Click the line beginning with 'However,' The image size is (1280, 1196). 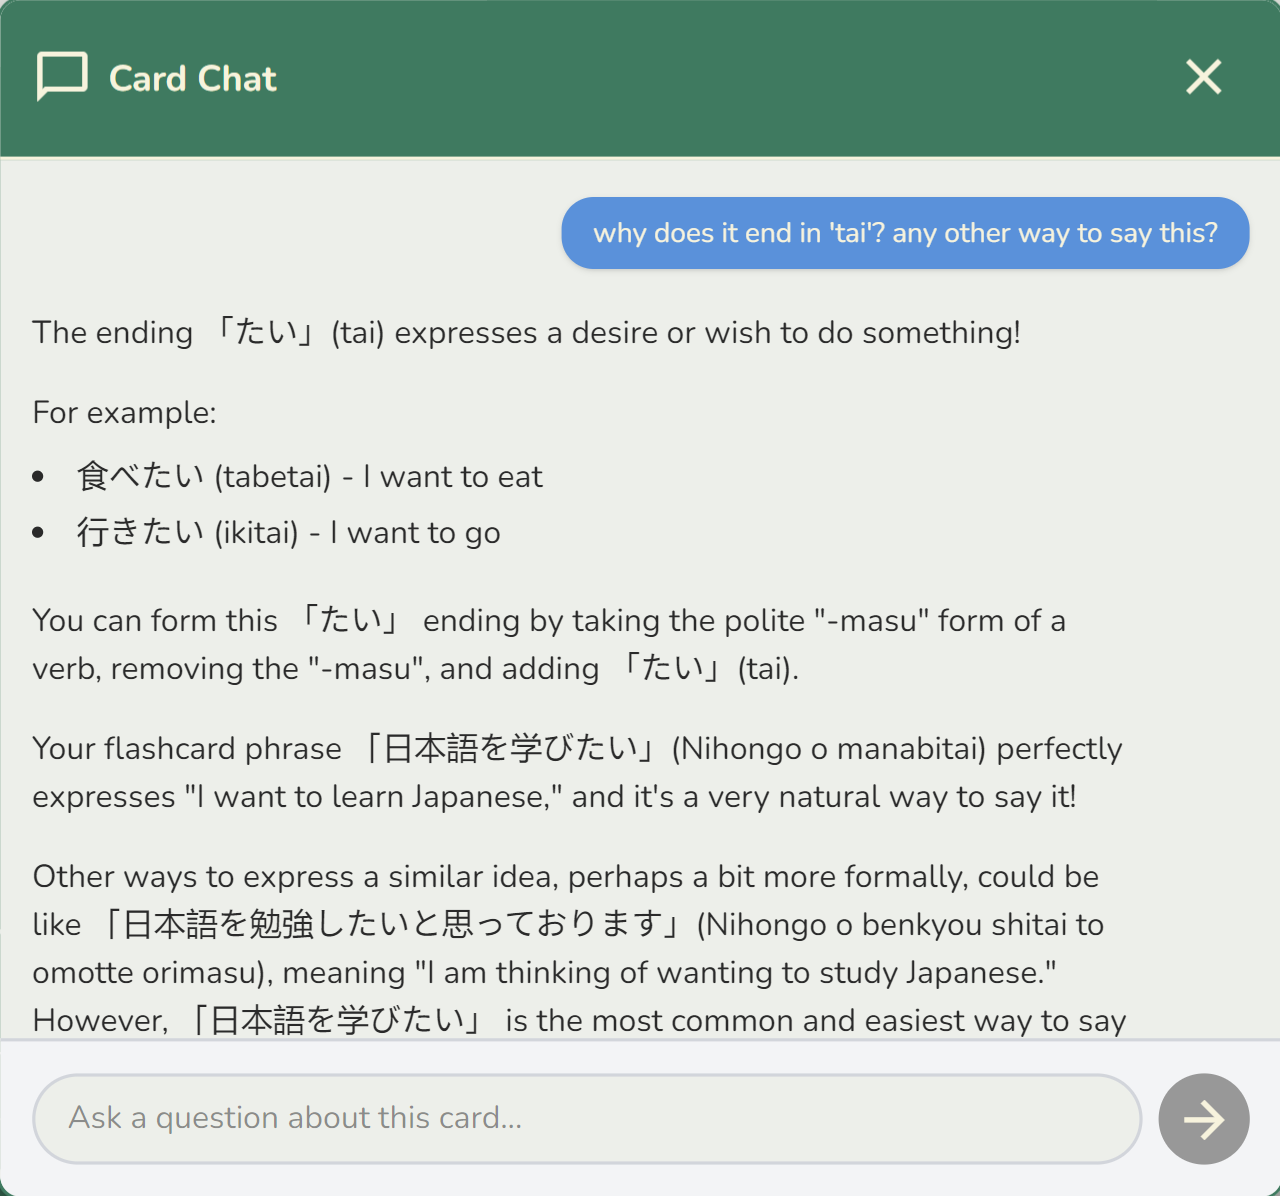tap(578, 1021)
